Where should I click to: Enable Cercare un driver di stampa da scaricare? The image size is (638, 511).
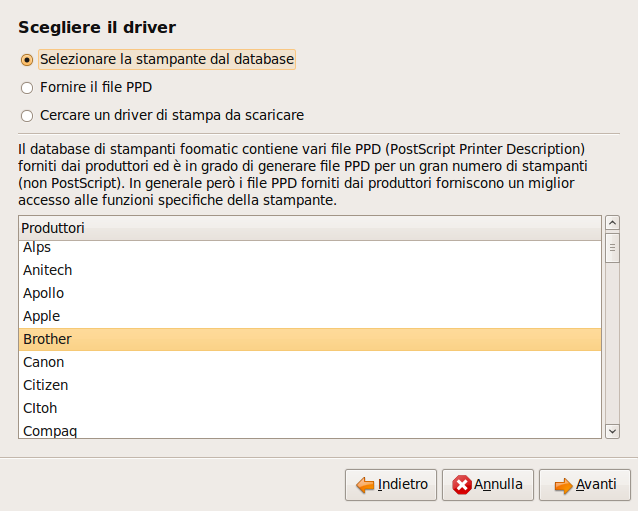(27, 116)
